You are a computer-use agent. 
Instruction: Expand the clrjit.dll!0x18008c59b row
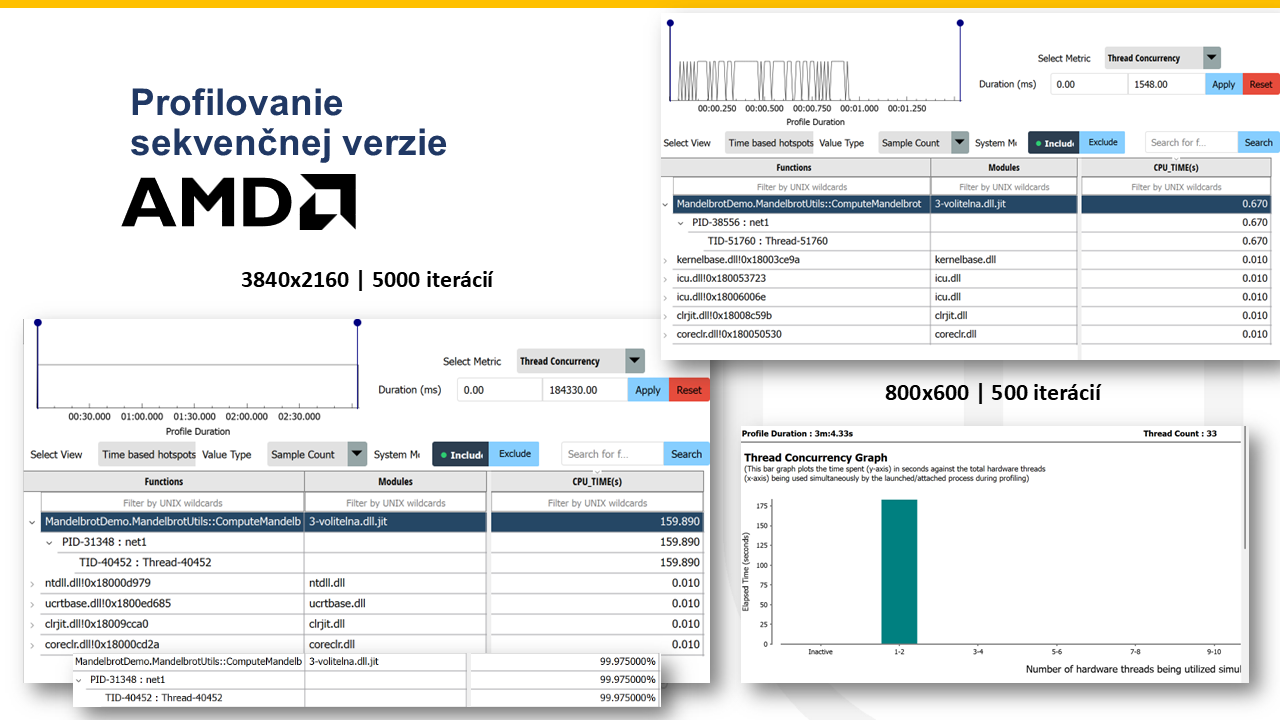click(x=667, y=316)
